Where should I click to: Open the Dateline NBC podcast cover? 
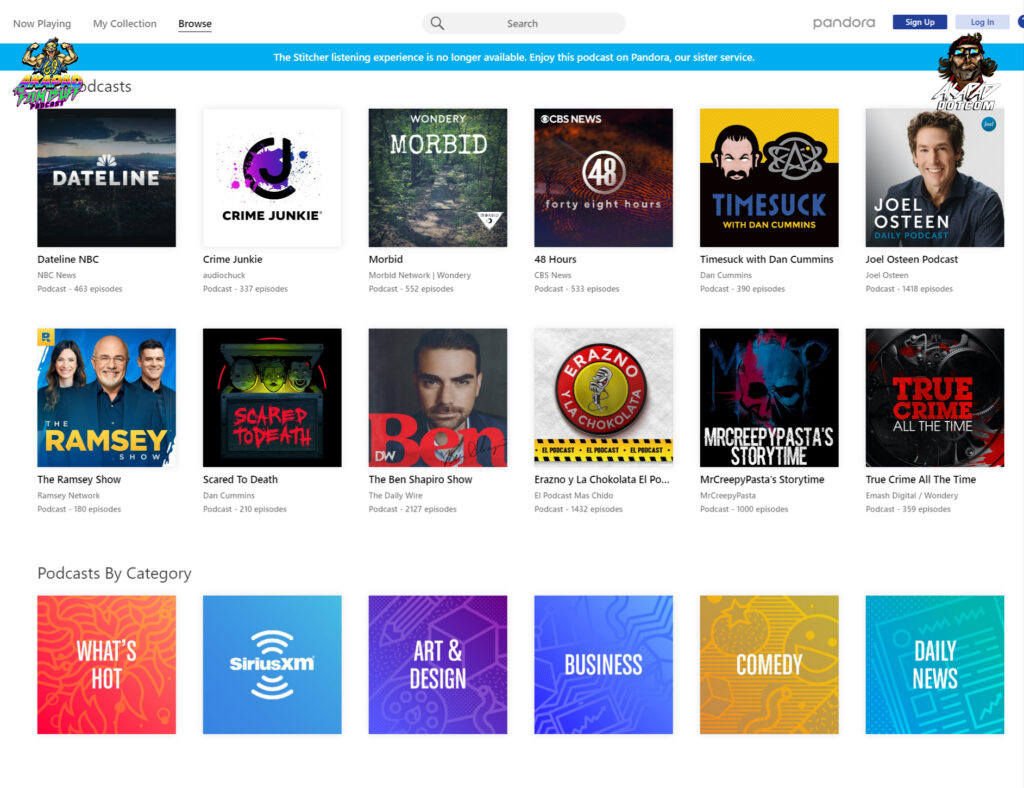tap(106, 178)
